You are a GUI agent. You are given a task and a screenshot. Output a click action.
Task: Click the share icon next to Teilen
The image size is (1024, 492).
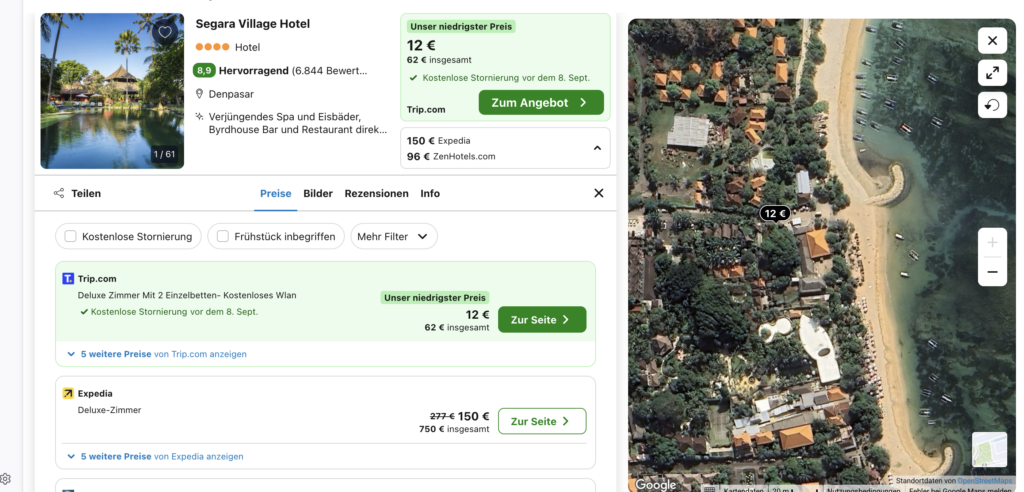click(x=59, y=193)
